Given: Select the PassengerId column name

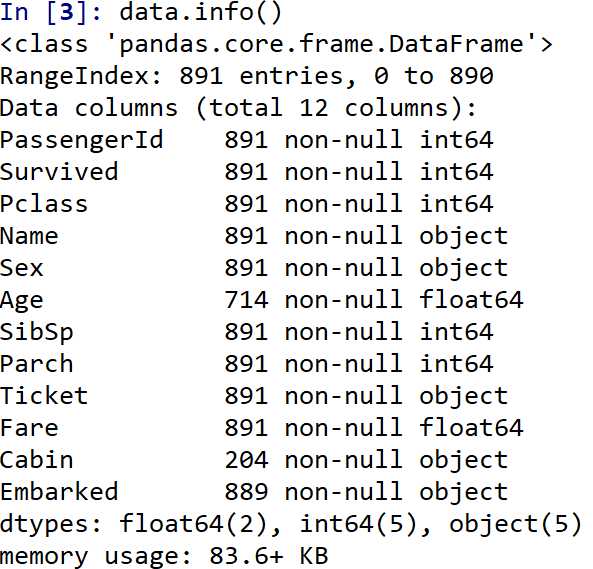Looking at the screenshot, I should (x=82, y=141).
